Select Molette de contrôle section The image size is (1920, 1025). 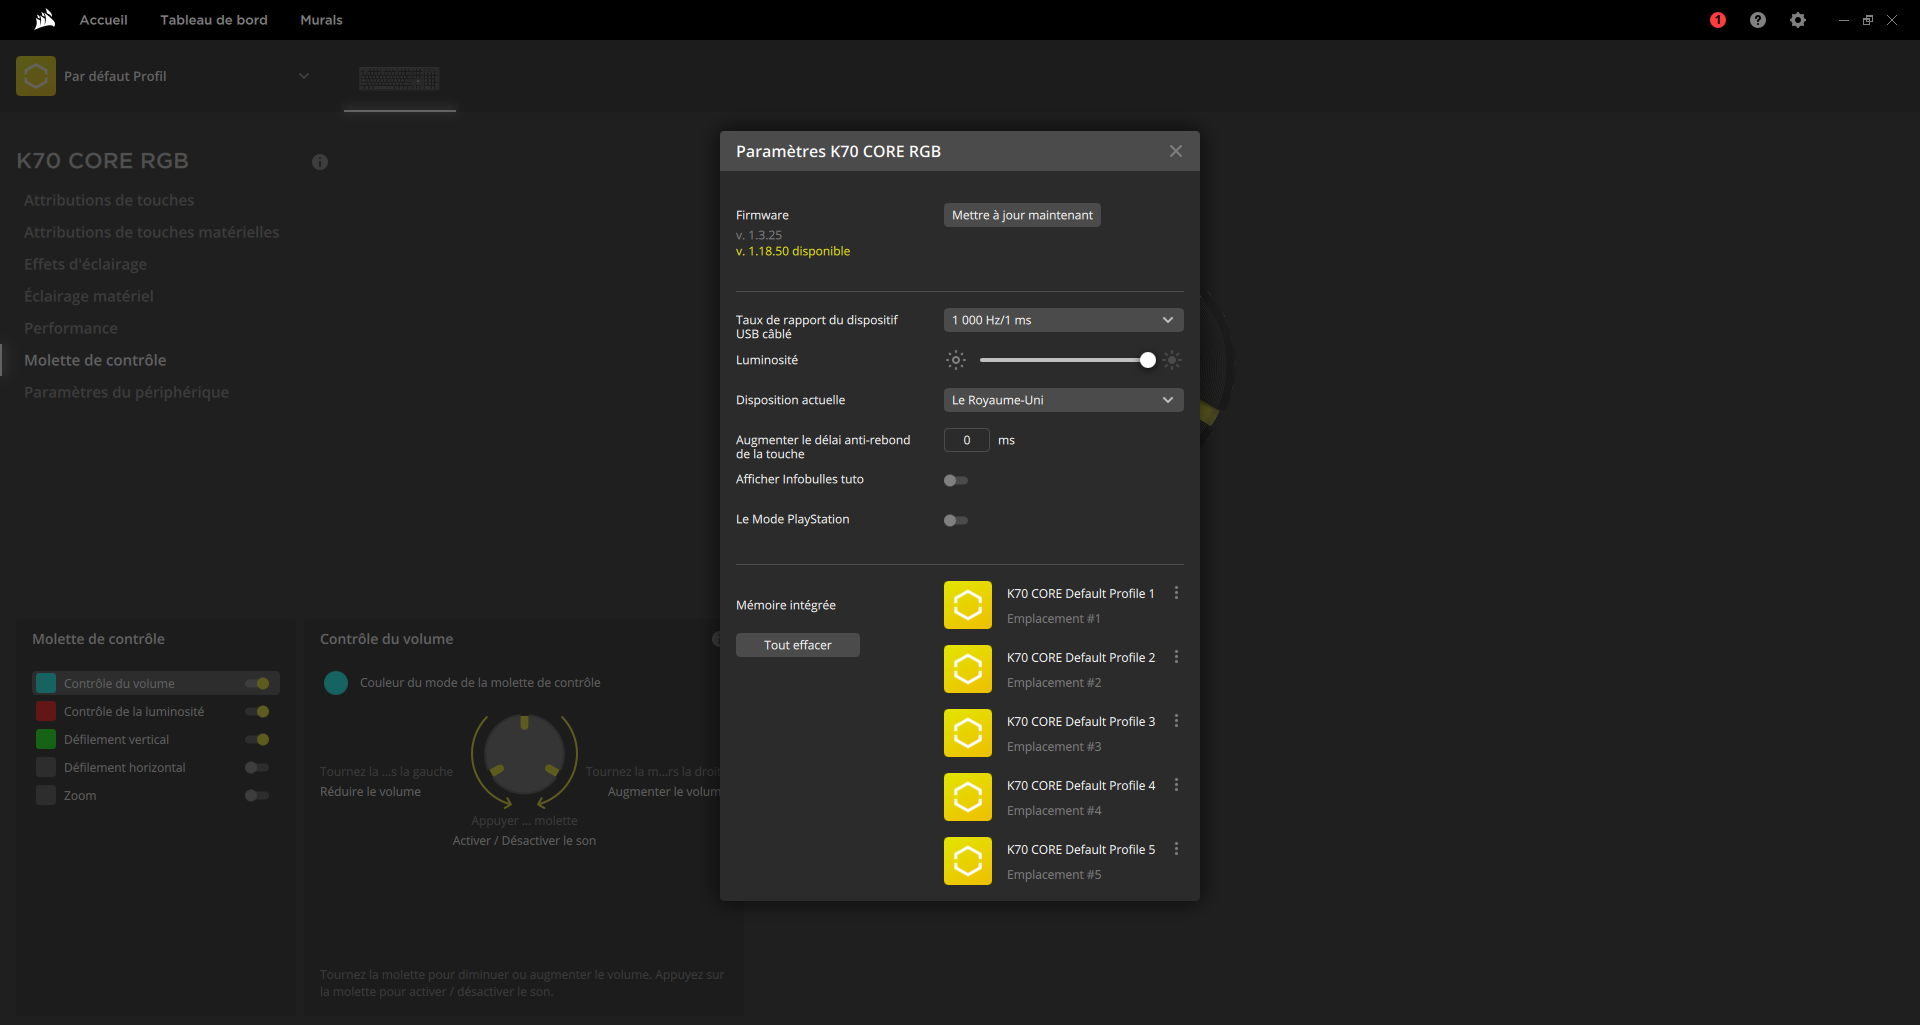tap(95, 360)
